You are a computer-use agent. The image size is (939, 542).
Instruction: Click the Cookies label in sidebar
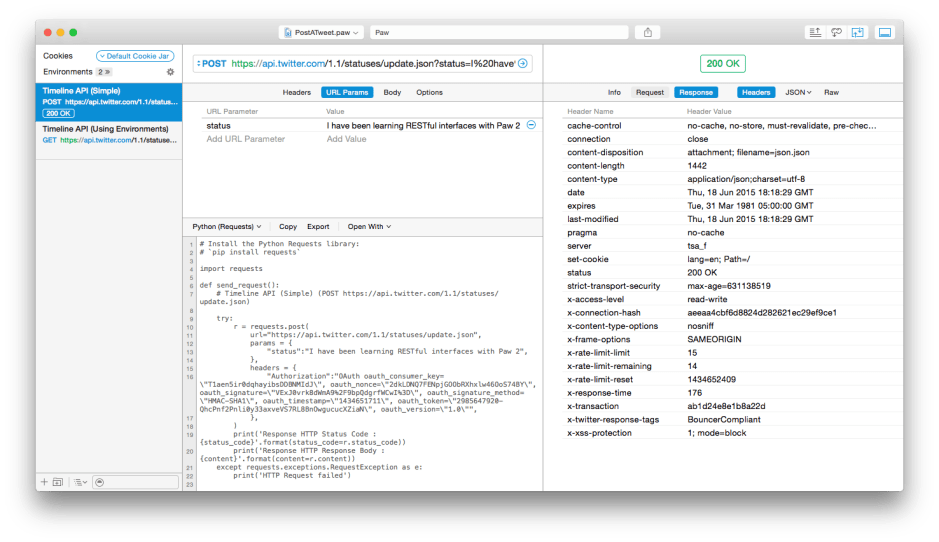pyautogui.click(x=57, y=56)
